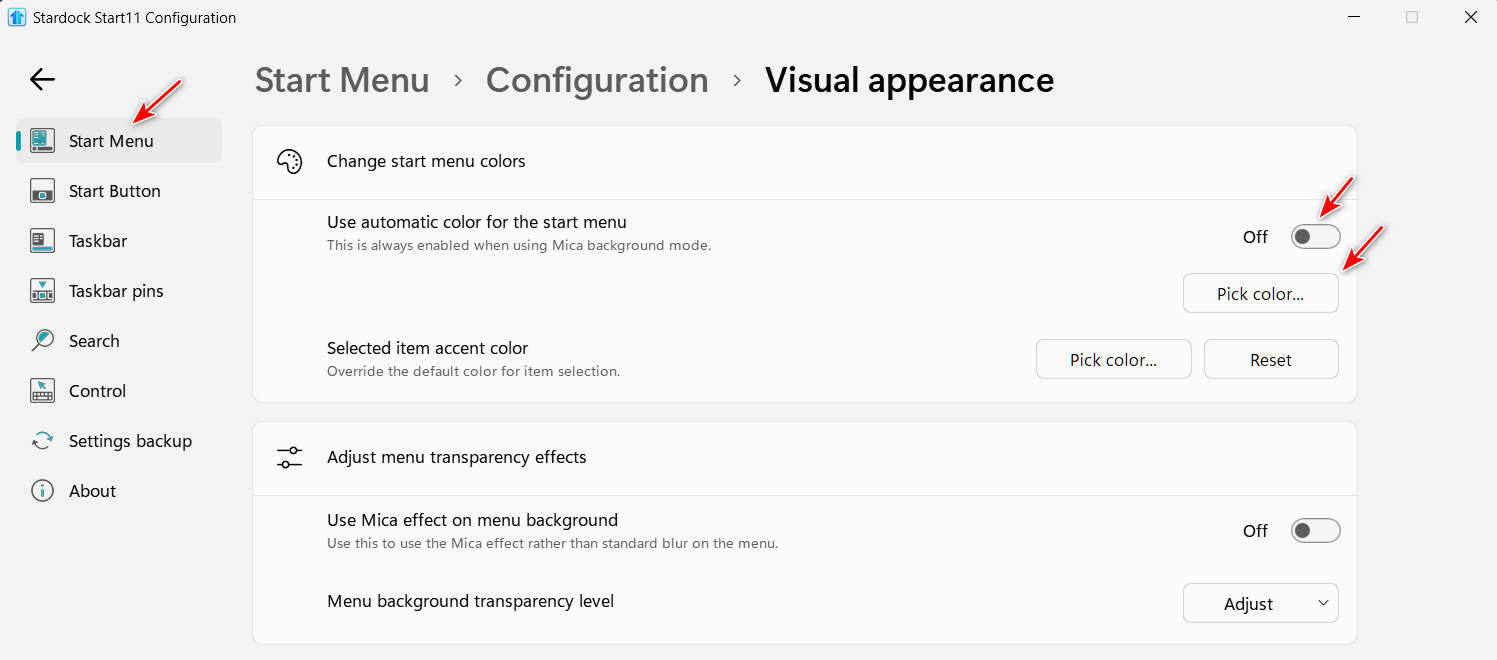Open Settings backup sync icon
1497x660 pixels.
click(42, 441)
